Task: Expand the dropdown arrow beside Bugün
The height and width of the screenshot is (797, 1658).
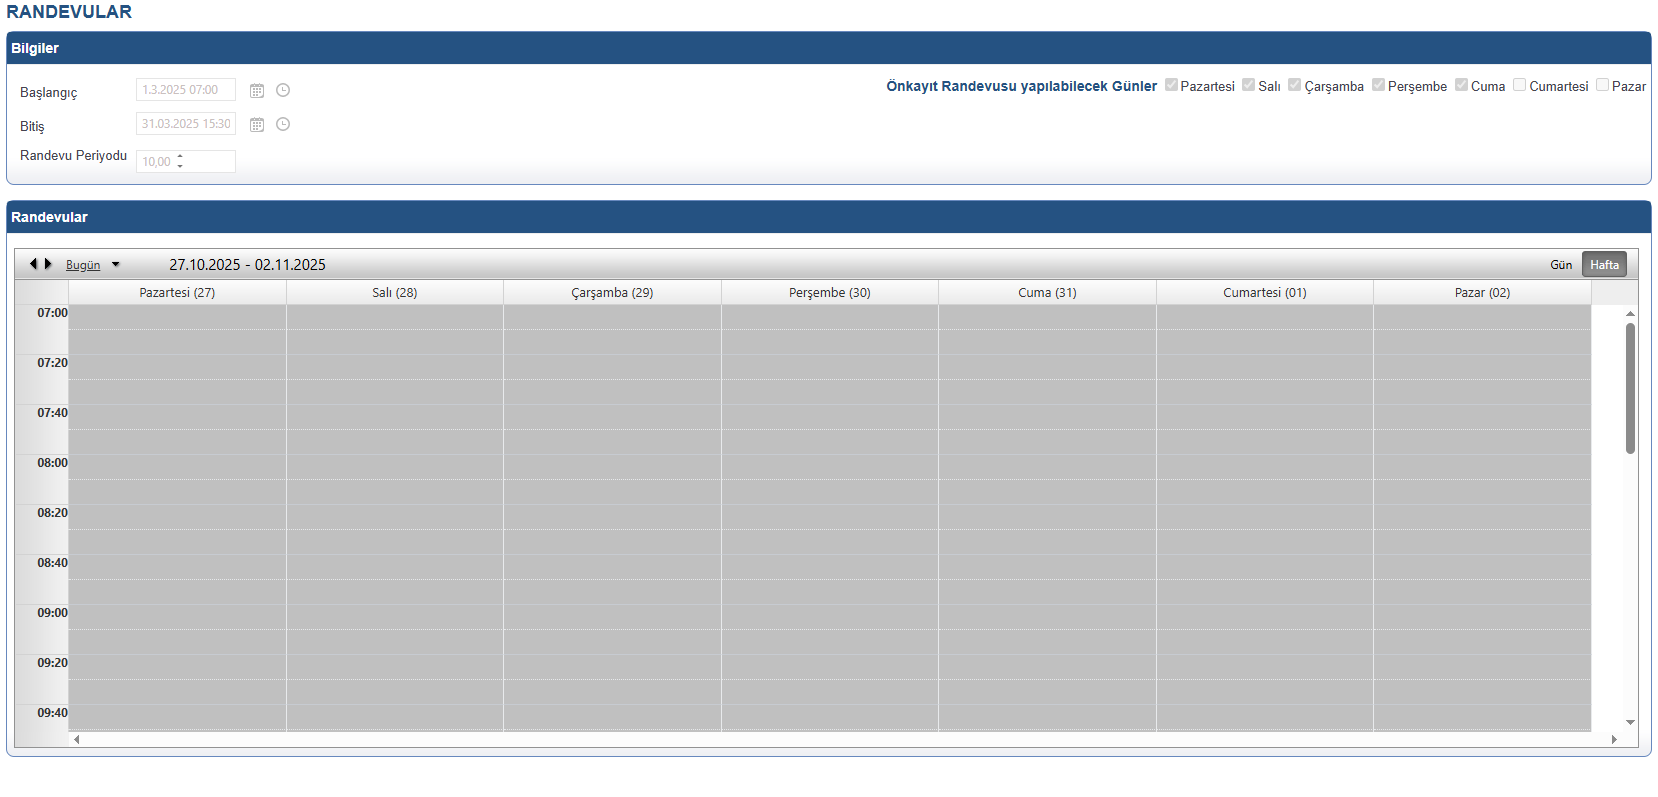Action: [x=116, y=265]
